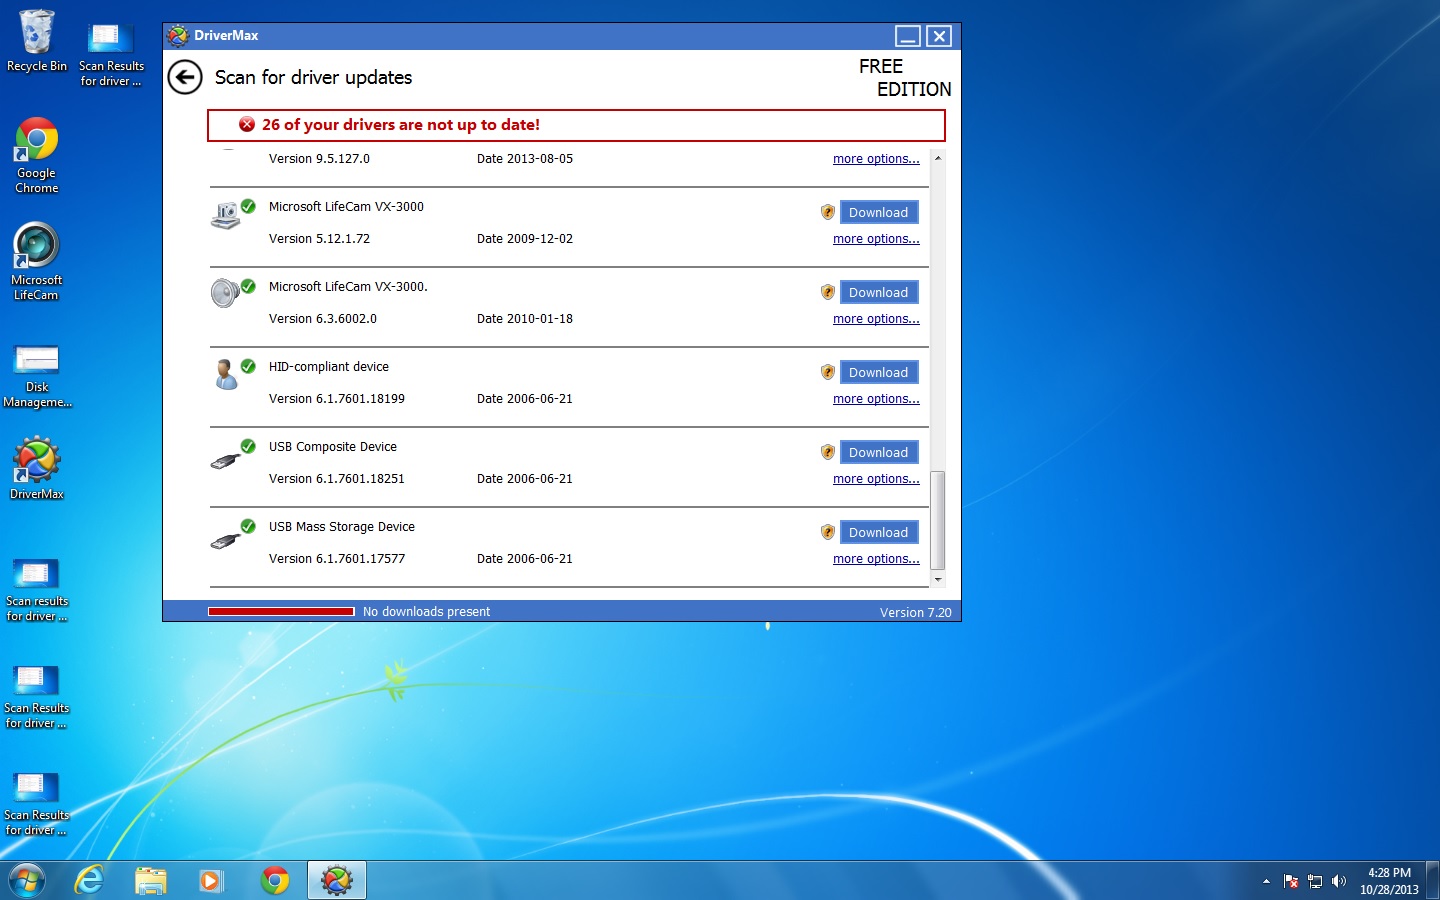Click scrollbar down arrow in driver list
Screen dimensions: 1440x900
pyautogui.click(x=938, y=579)
